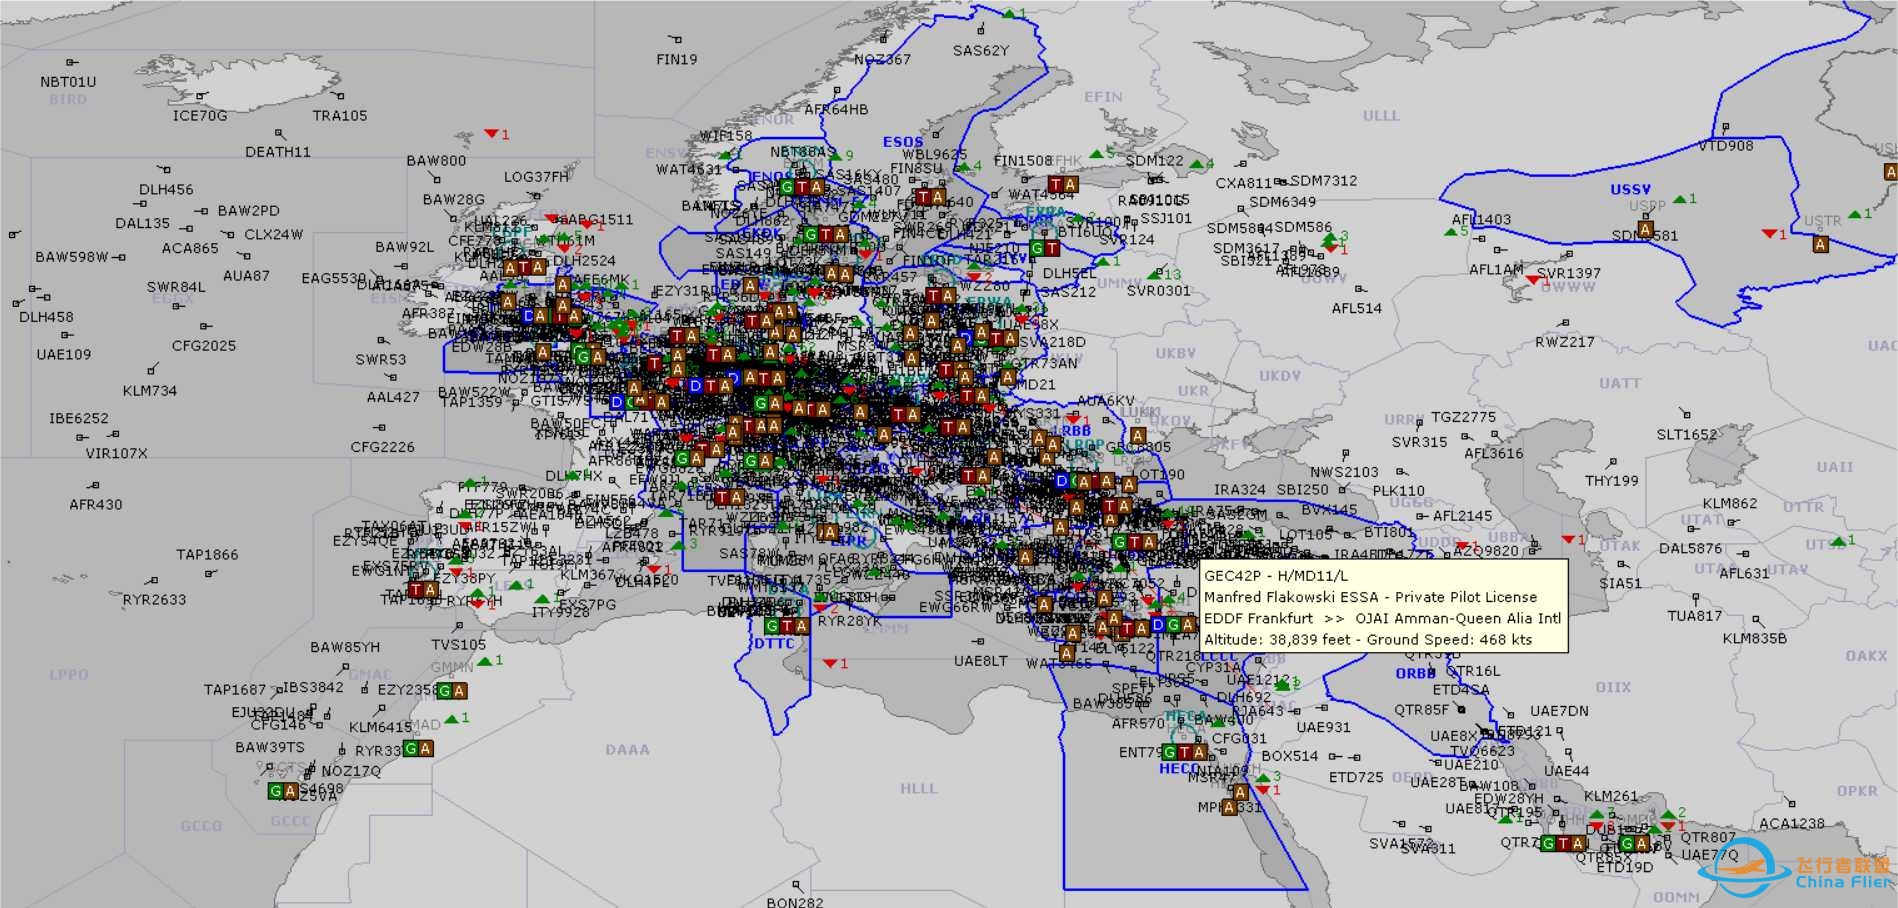Viewport: 1898px width, 908px height.
Task: Click the BAW2PD flight label
Action: coord(249,211)
